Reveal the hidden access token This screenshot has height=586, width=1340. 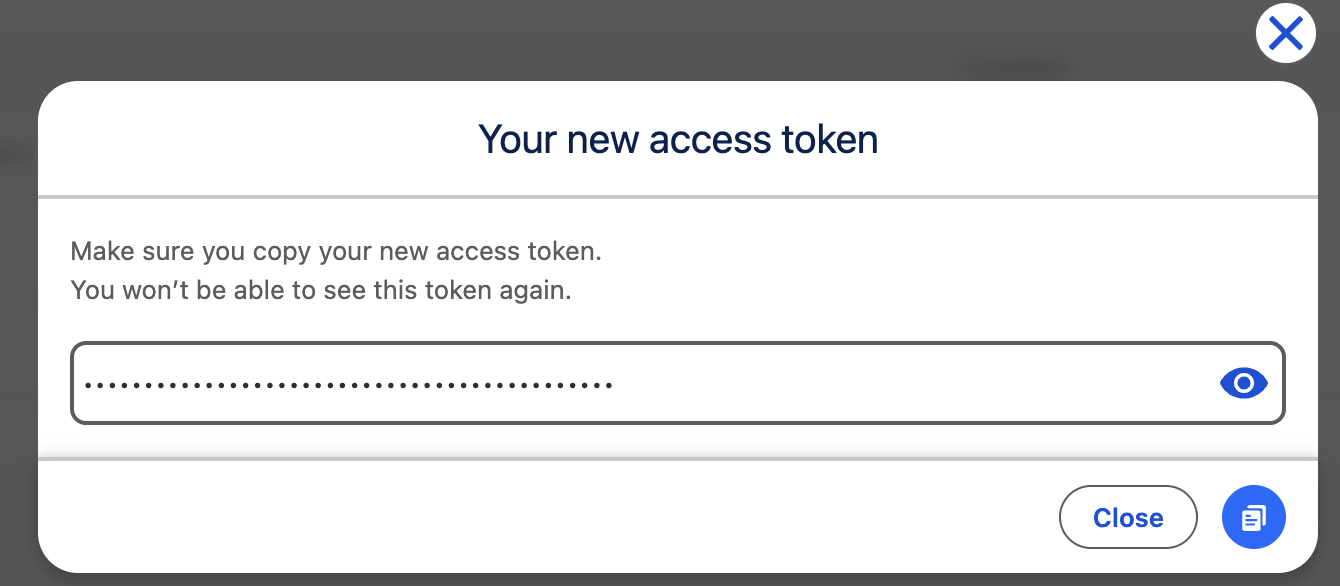(x=1243, y=383)
